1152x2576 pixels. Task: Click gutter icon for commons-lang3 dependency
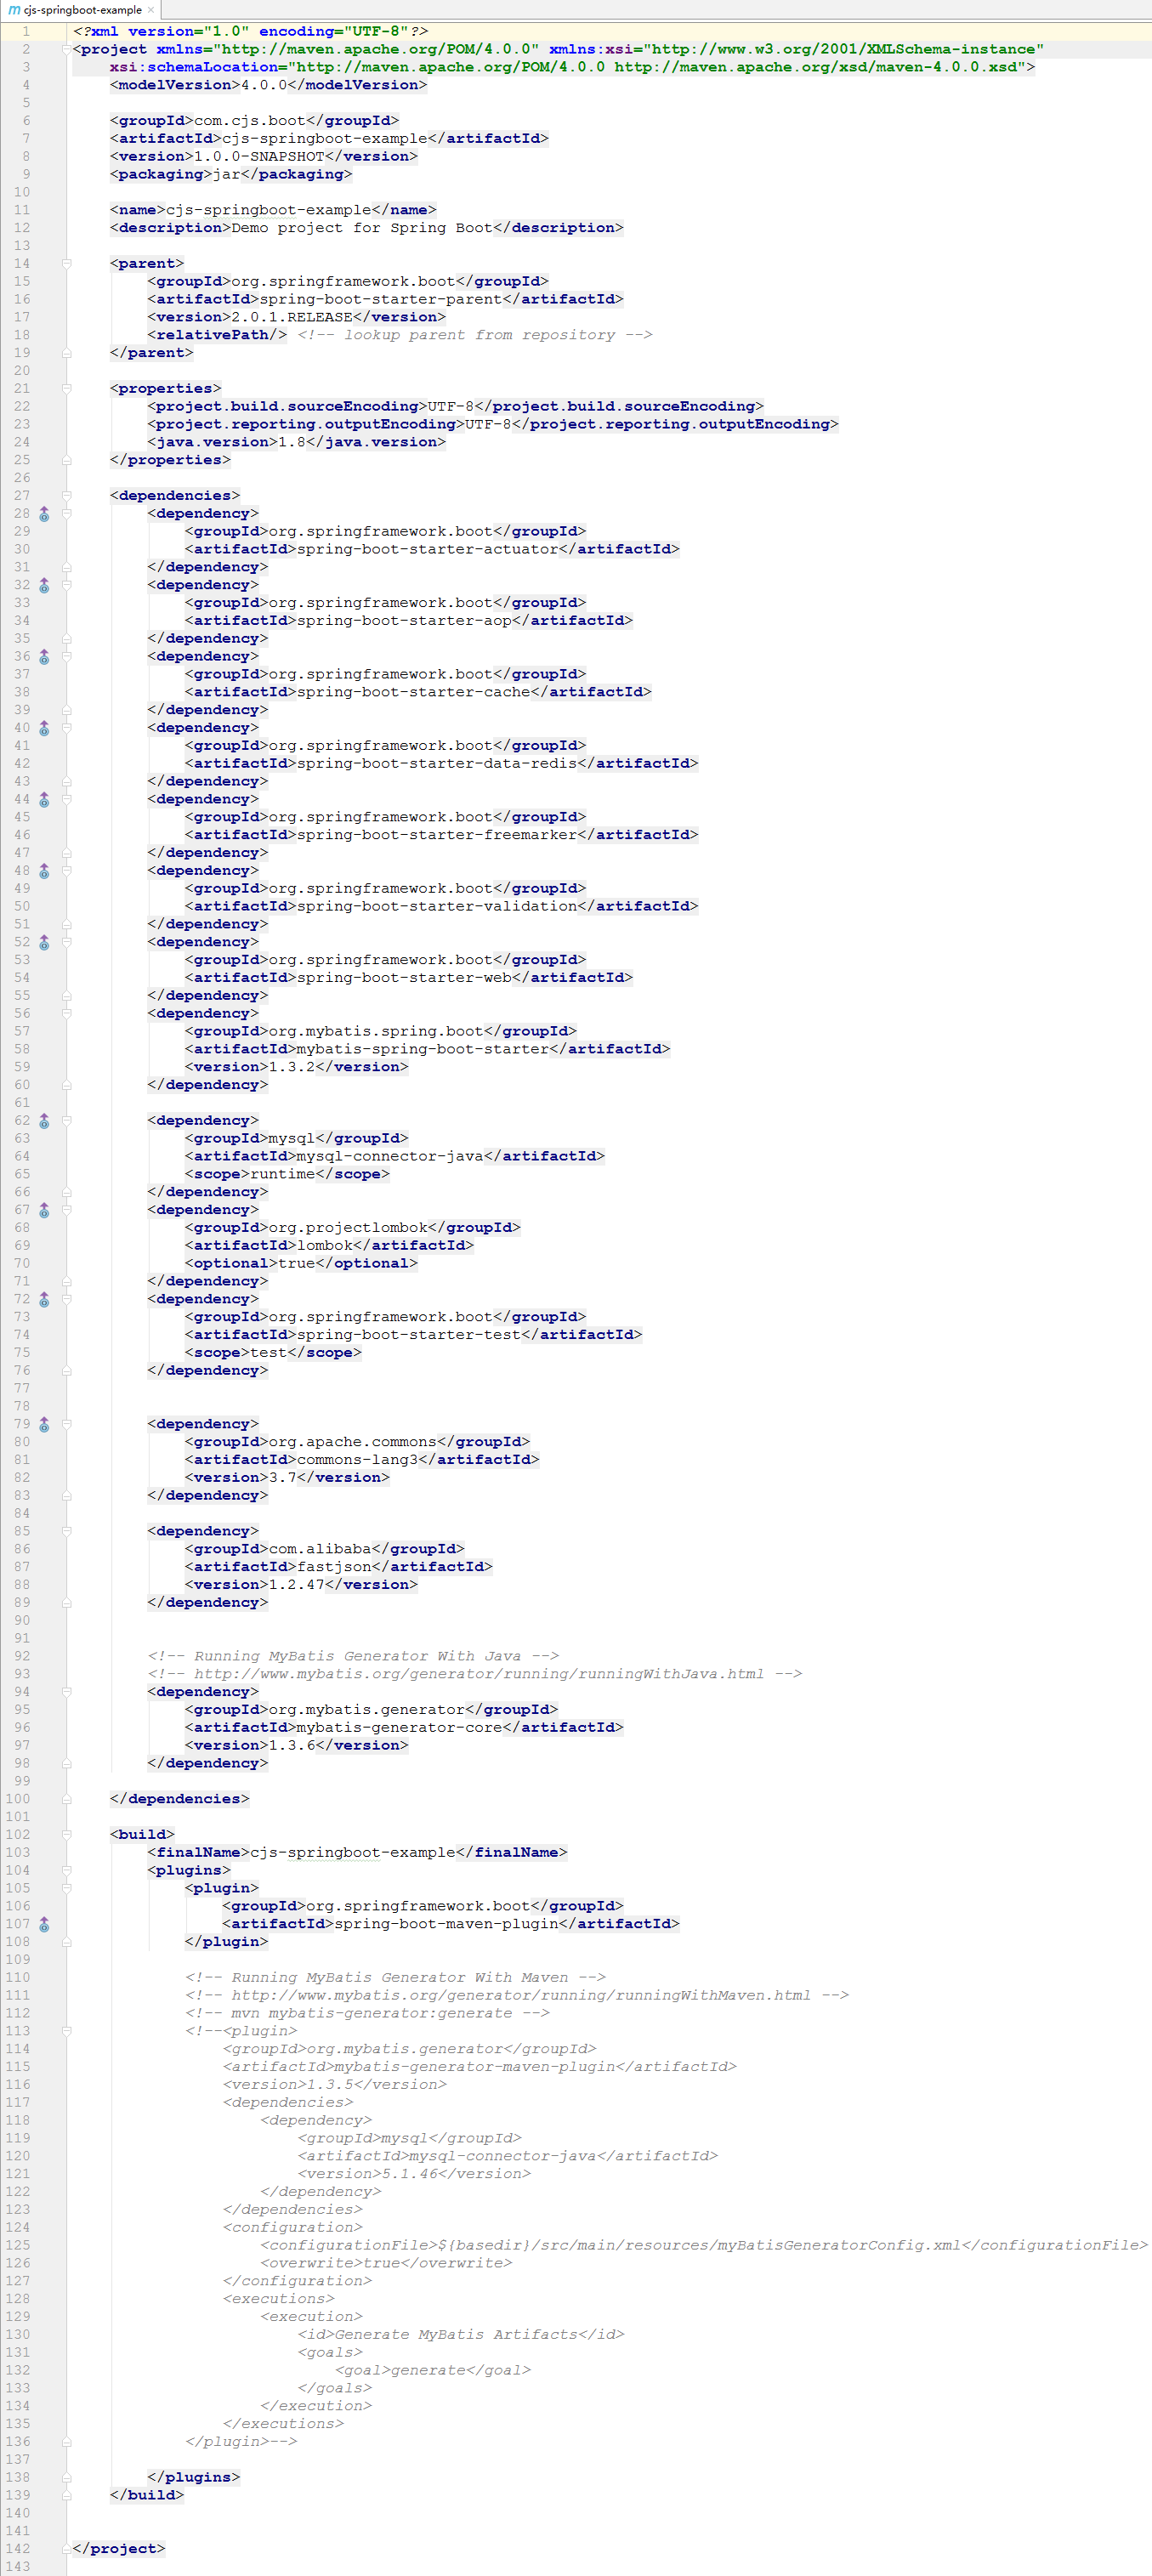(44, 1424)
